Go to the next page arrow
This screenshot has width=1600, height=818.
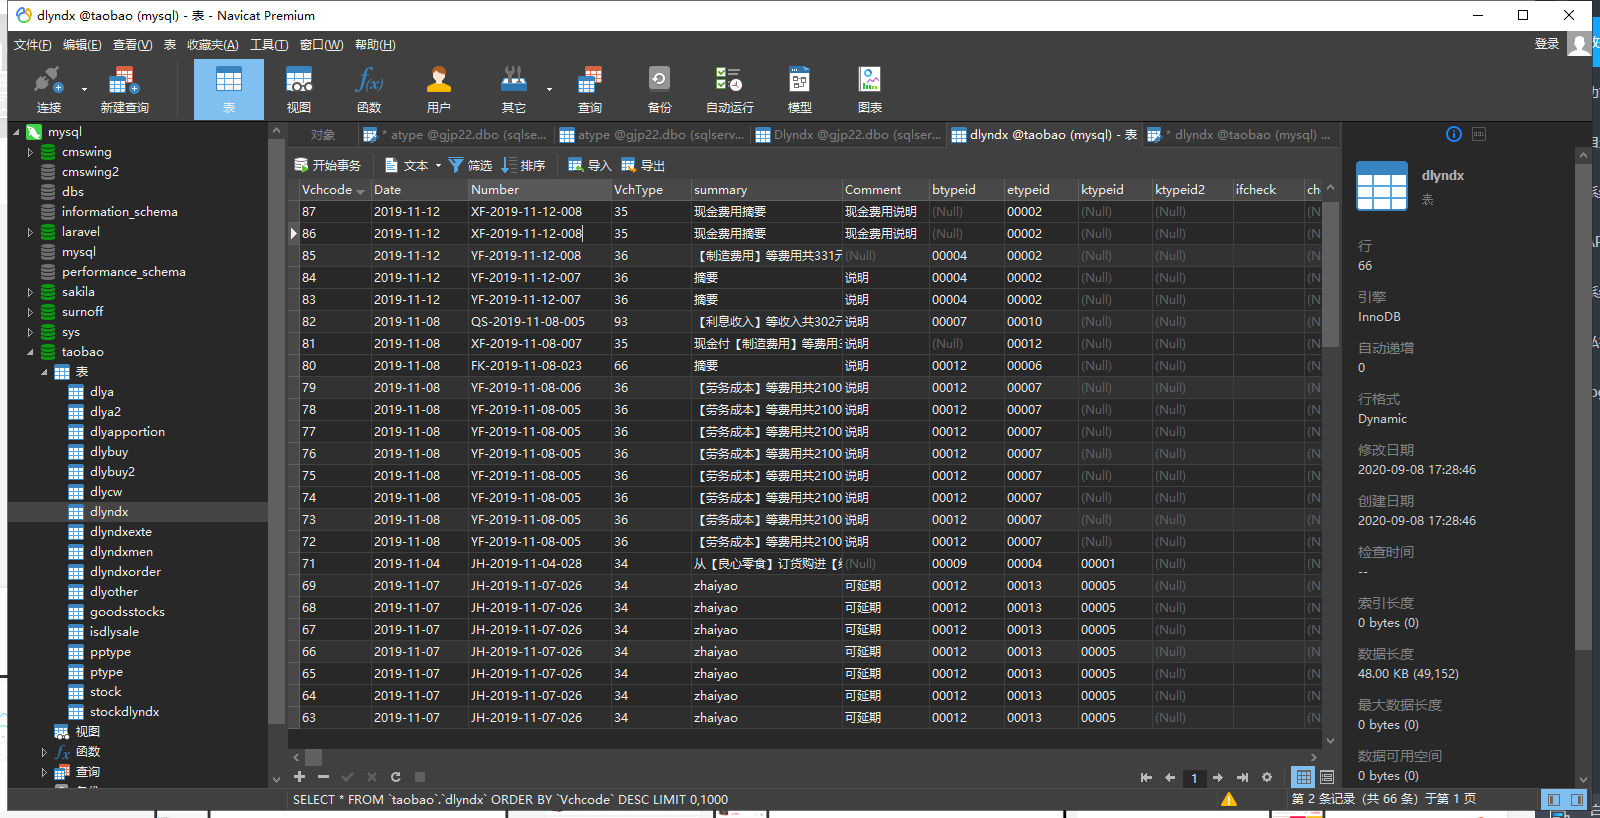click(x=1218, y=777)
